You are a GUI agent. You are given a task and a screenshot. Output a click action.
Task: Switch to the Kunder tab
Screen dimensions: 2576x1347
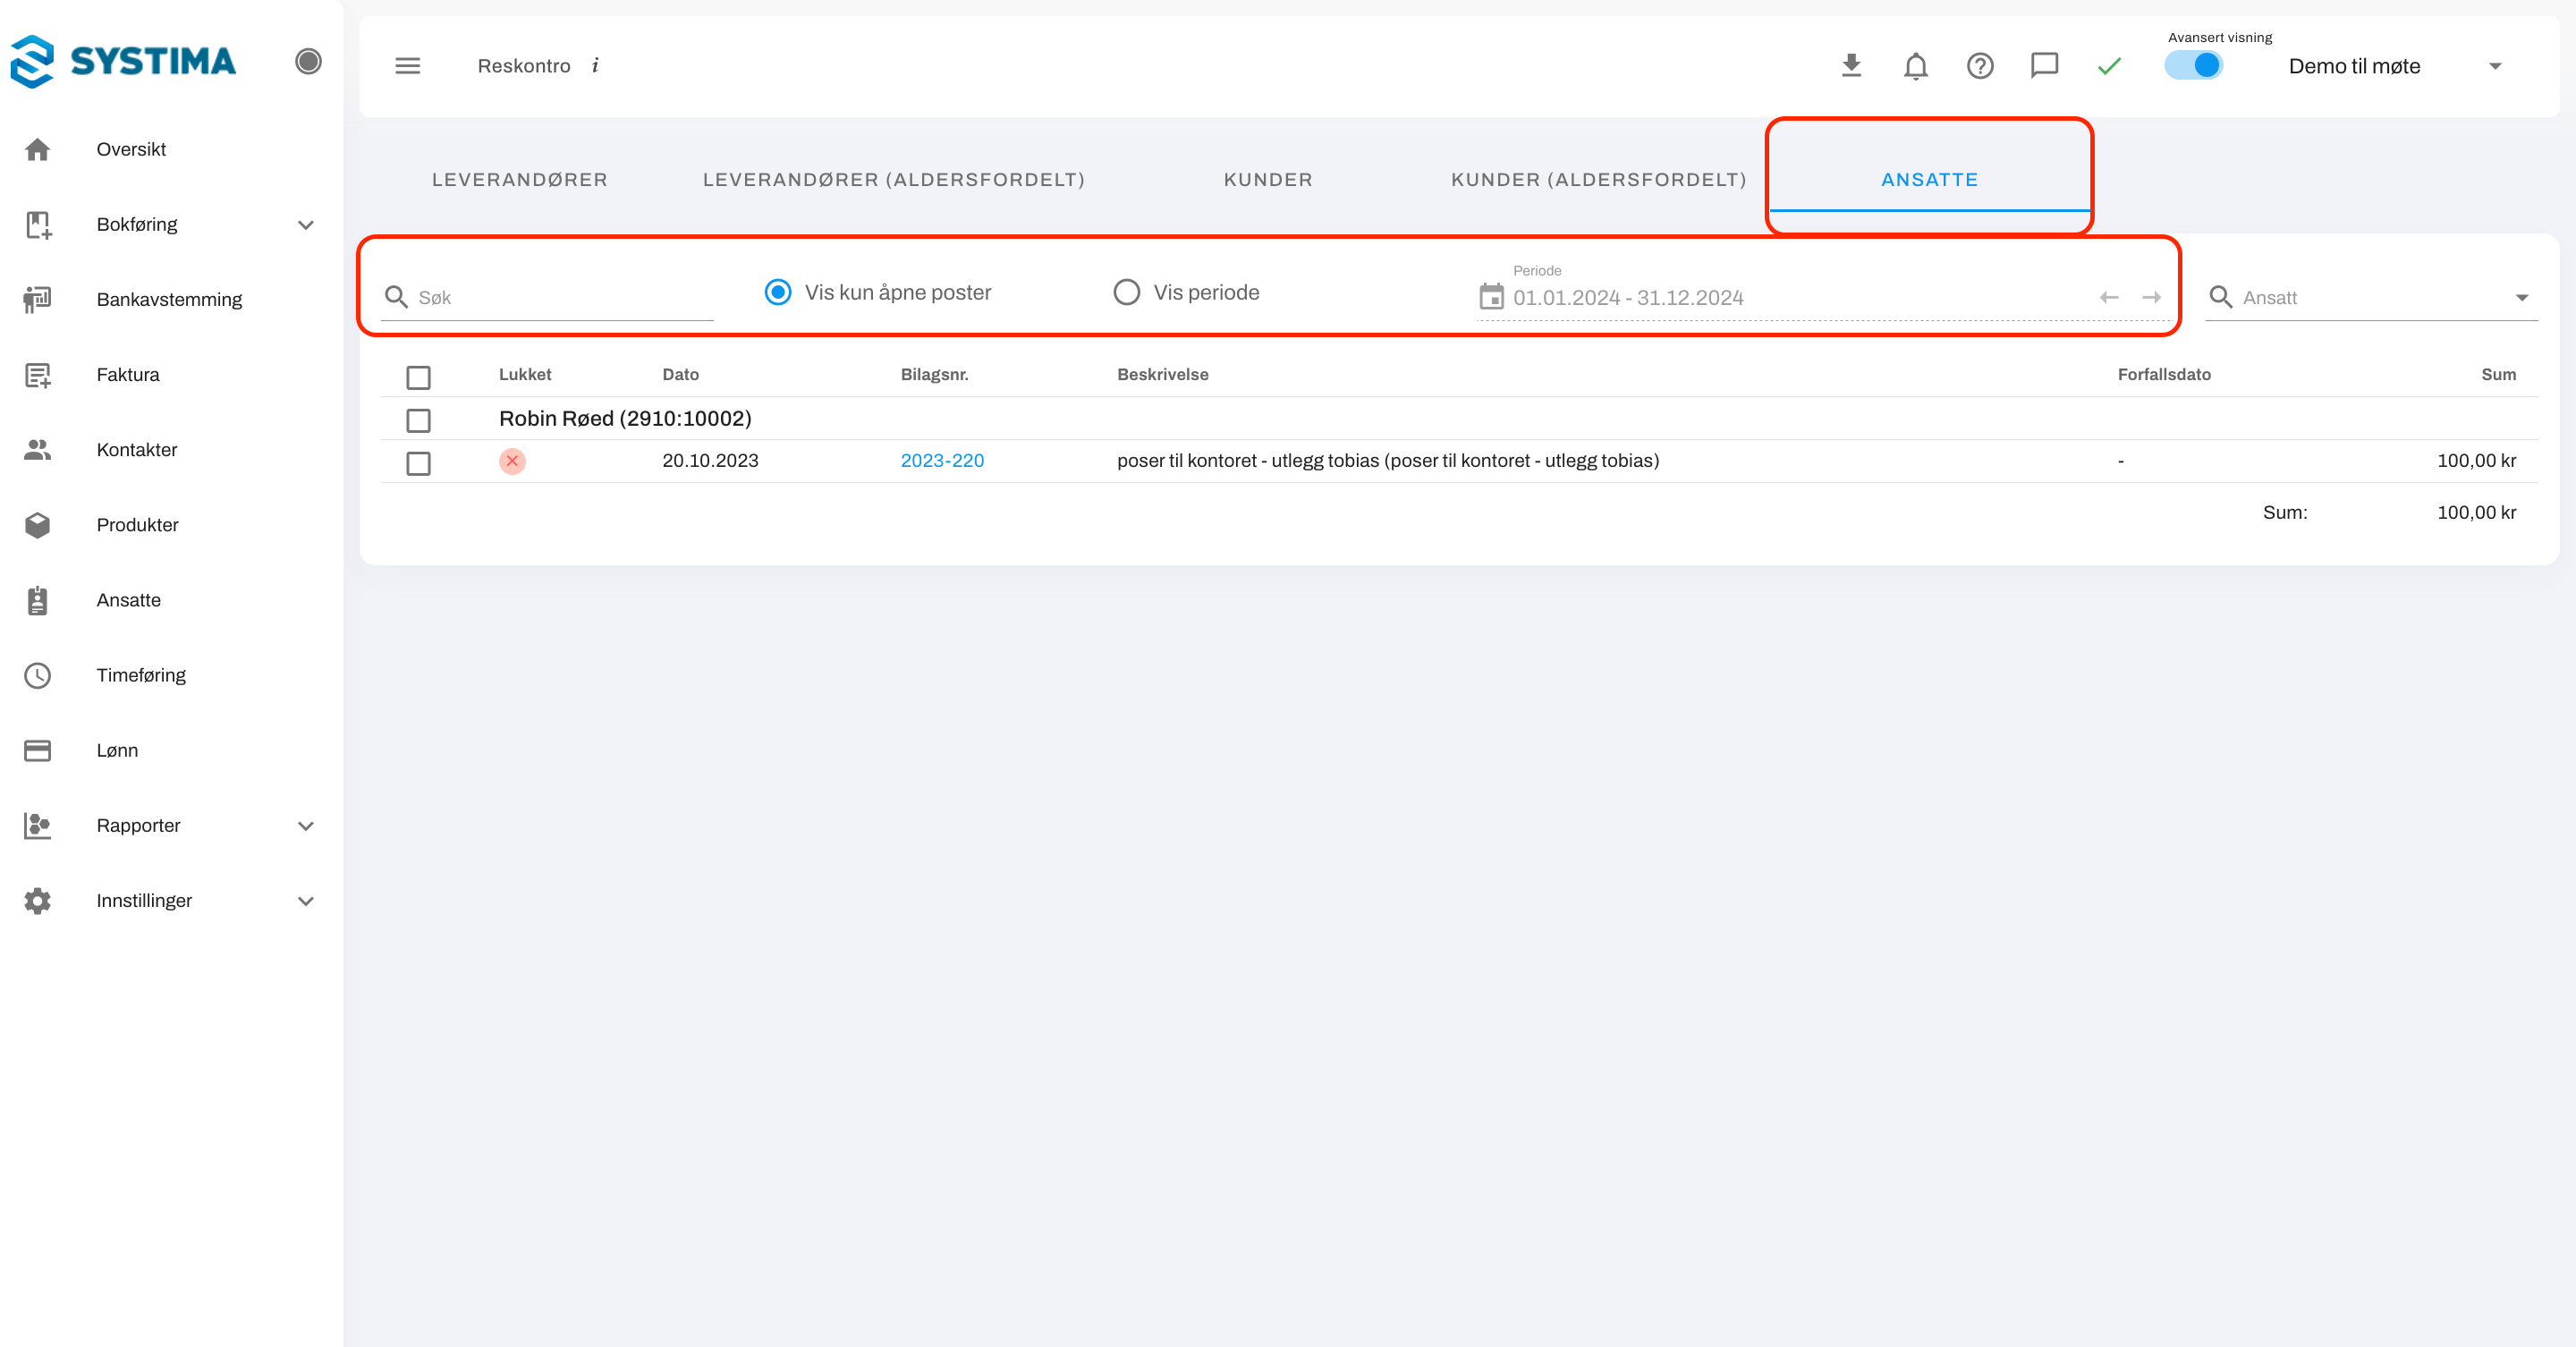[x=1268, y=180]
